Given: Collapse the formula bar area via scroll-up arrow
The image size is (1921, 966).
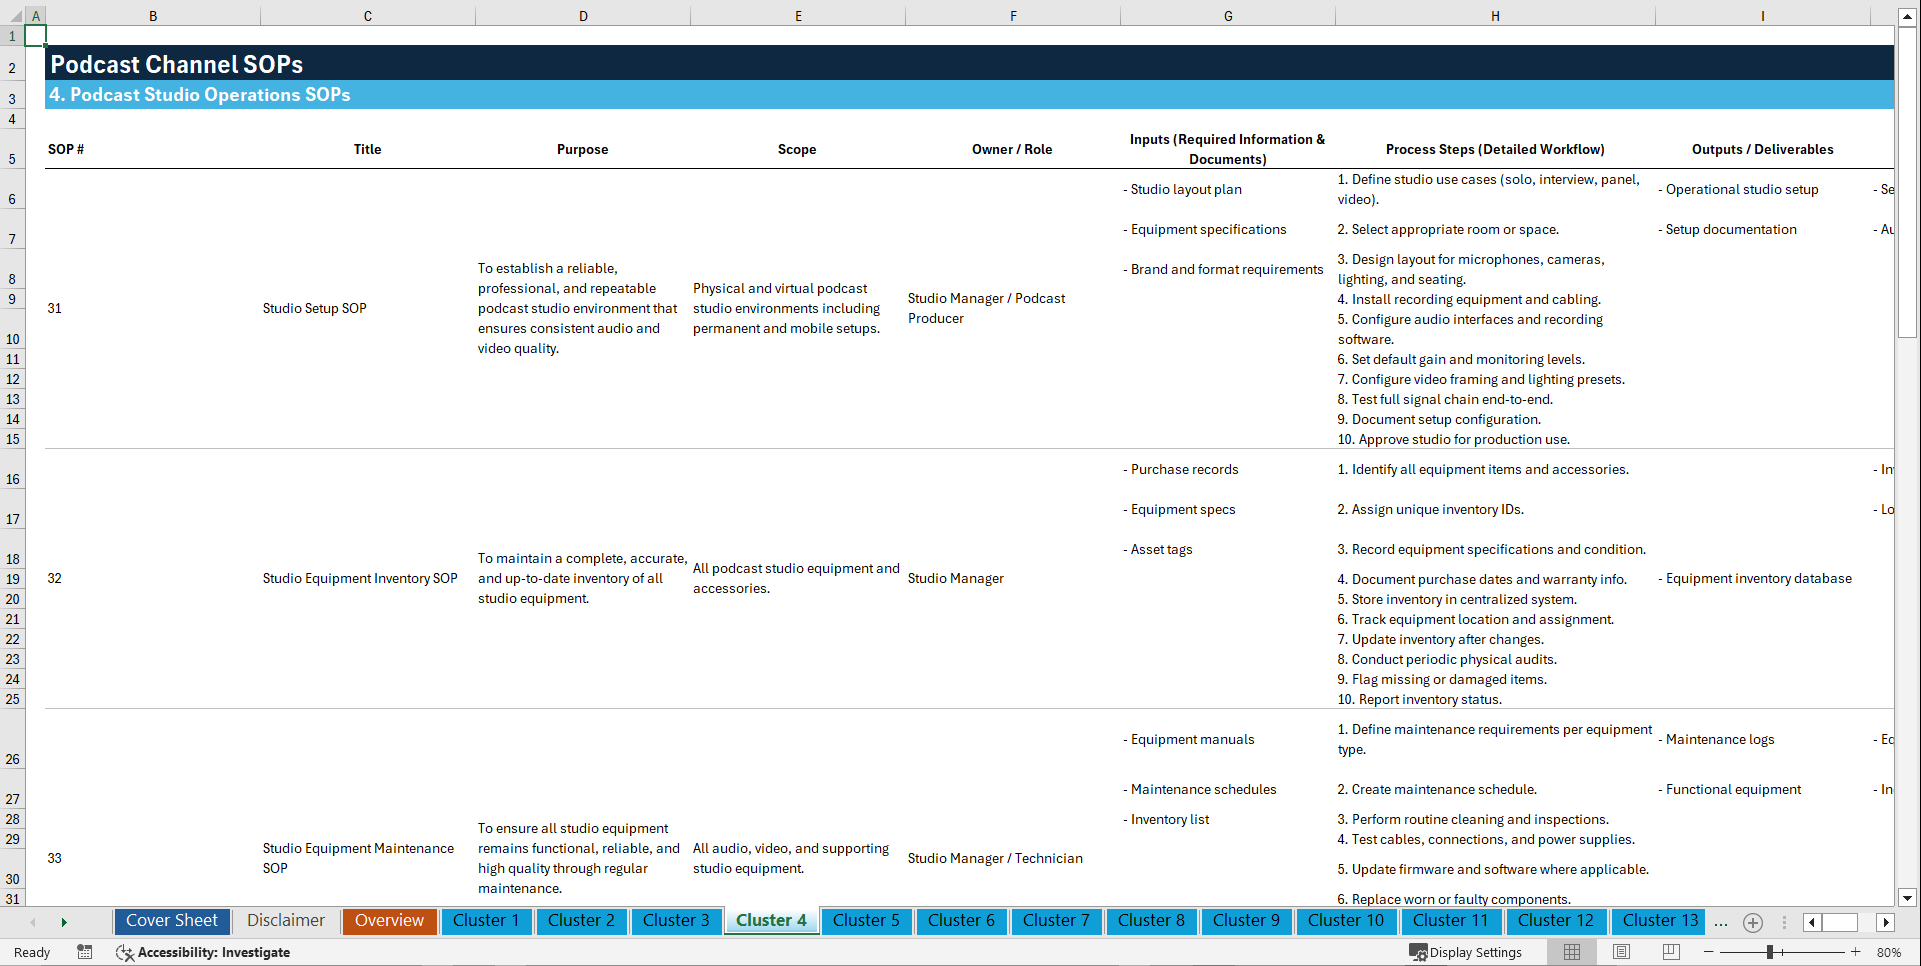Looking at the screenshot, I should 1908,15.
